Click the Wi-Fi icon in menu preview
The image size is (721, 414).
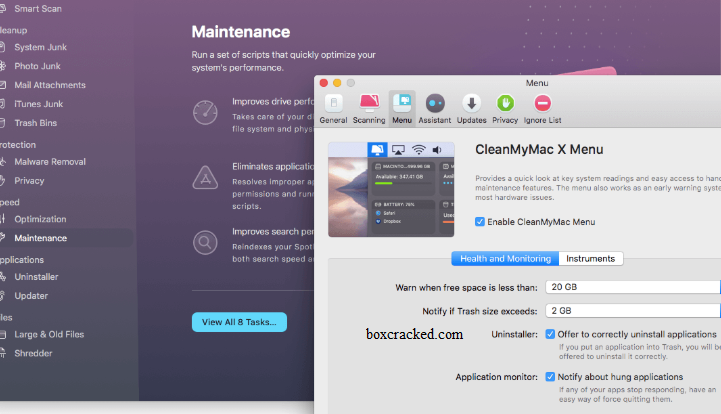[x=418, y=150]
